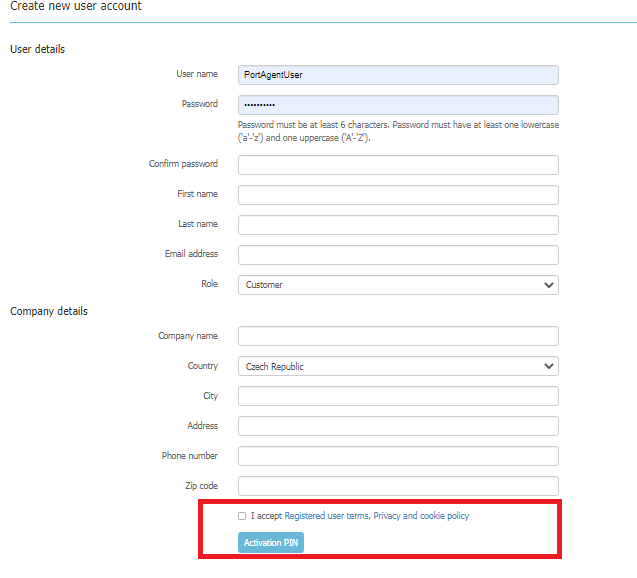Tick the I accept terms checkbox
This screenshot has width=637, height=578.
pyautogui.click(x=242, y=516)
